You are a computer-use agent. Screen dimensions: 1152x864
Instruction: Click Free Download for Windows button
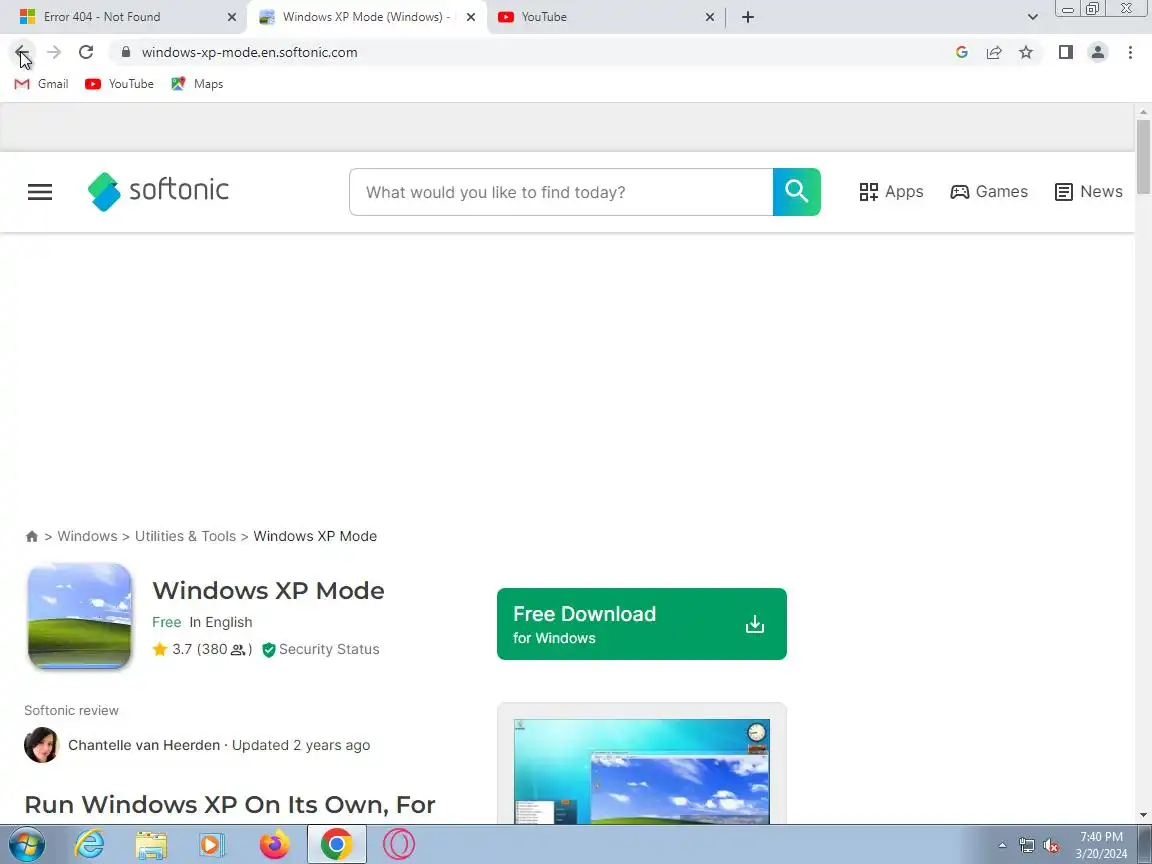tap(641, 624)
